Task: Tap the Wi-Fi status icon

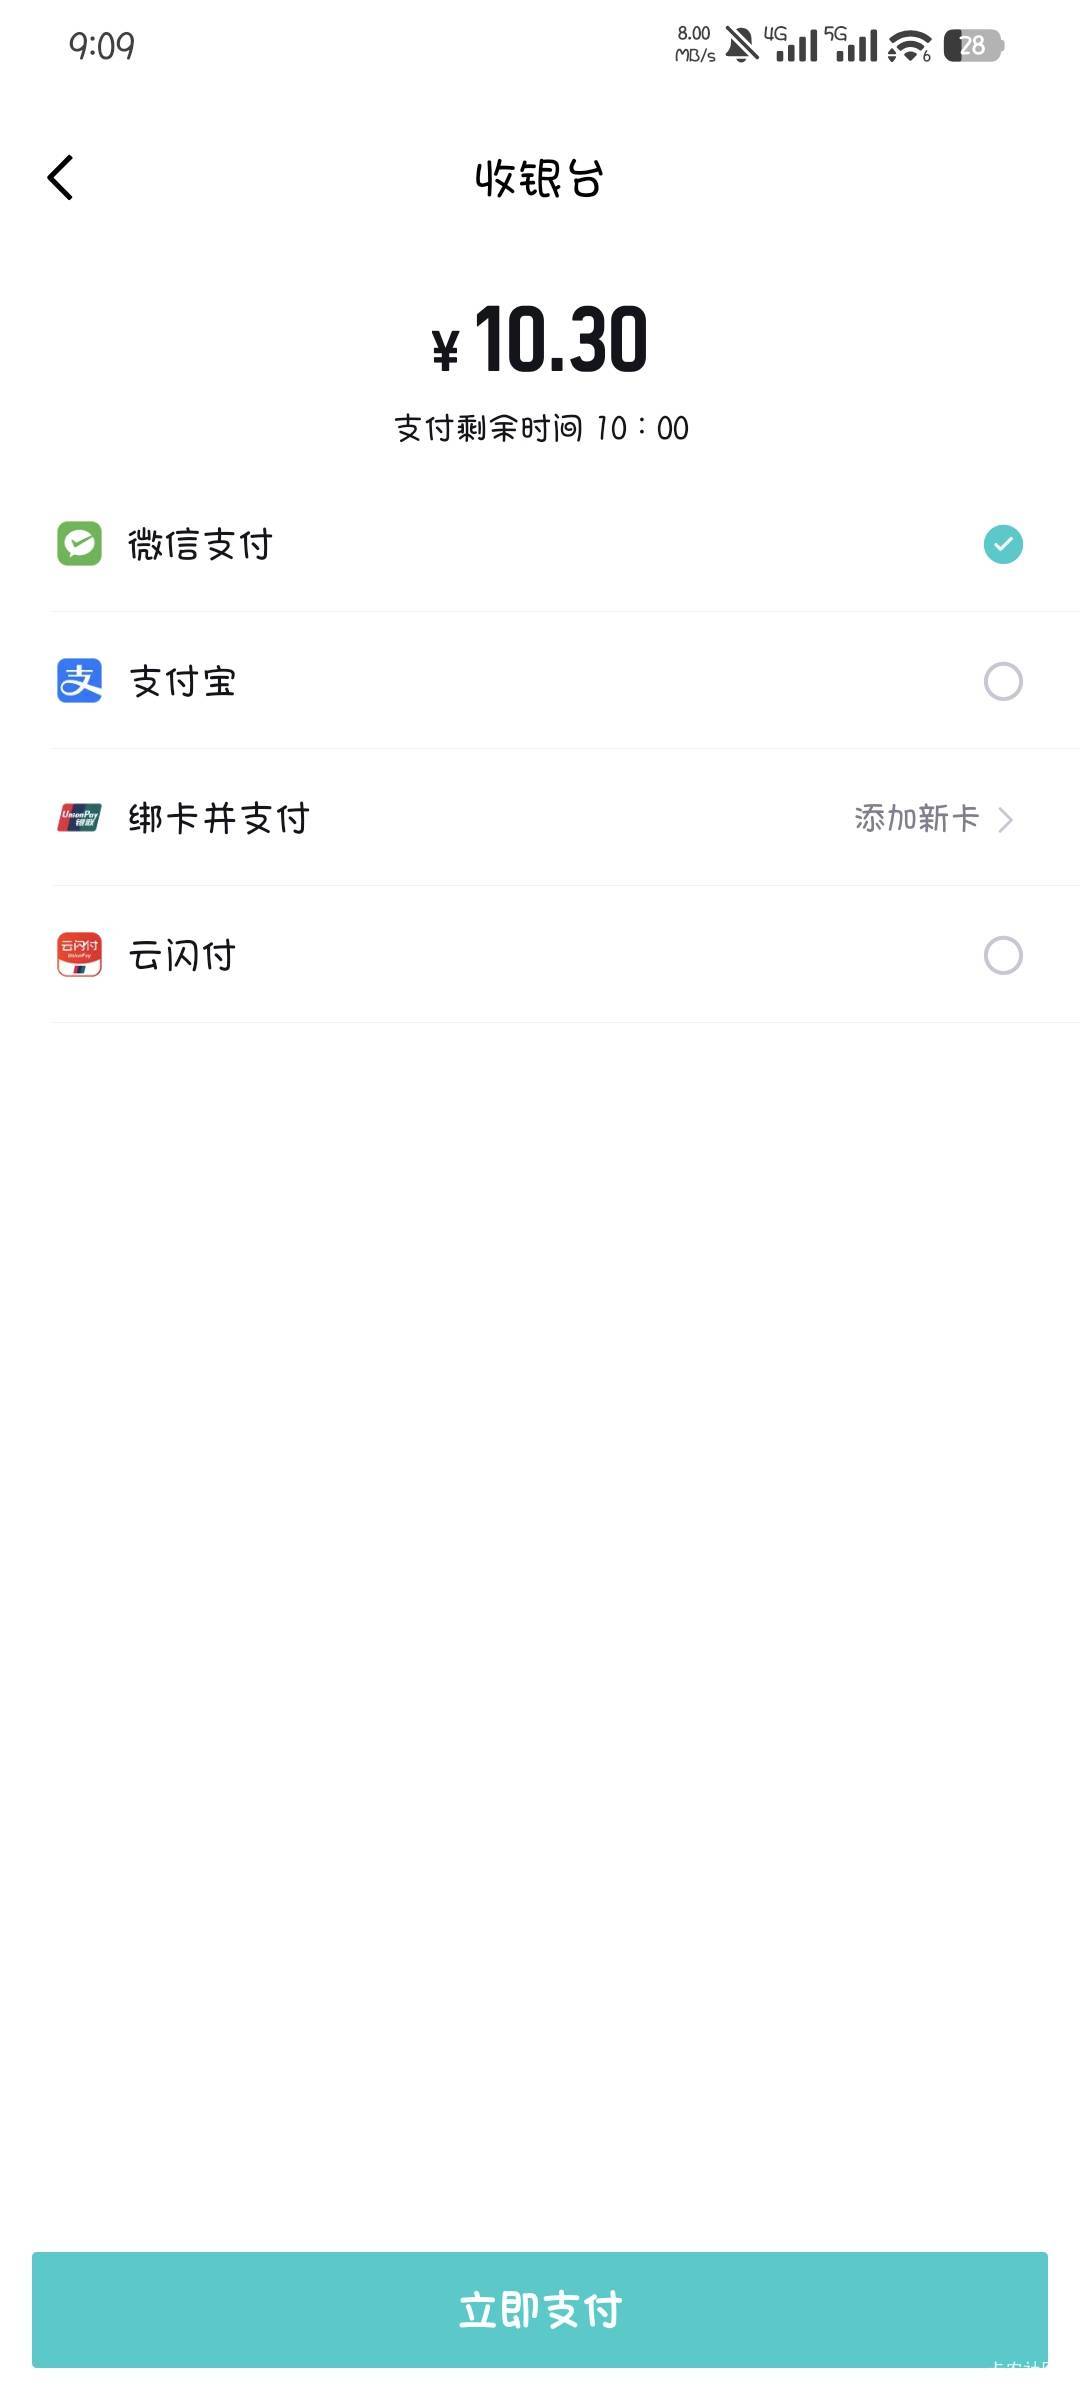Action: (909, 45)
